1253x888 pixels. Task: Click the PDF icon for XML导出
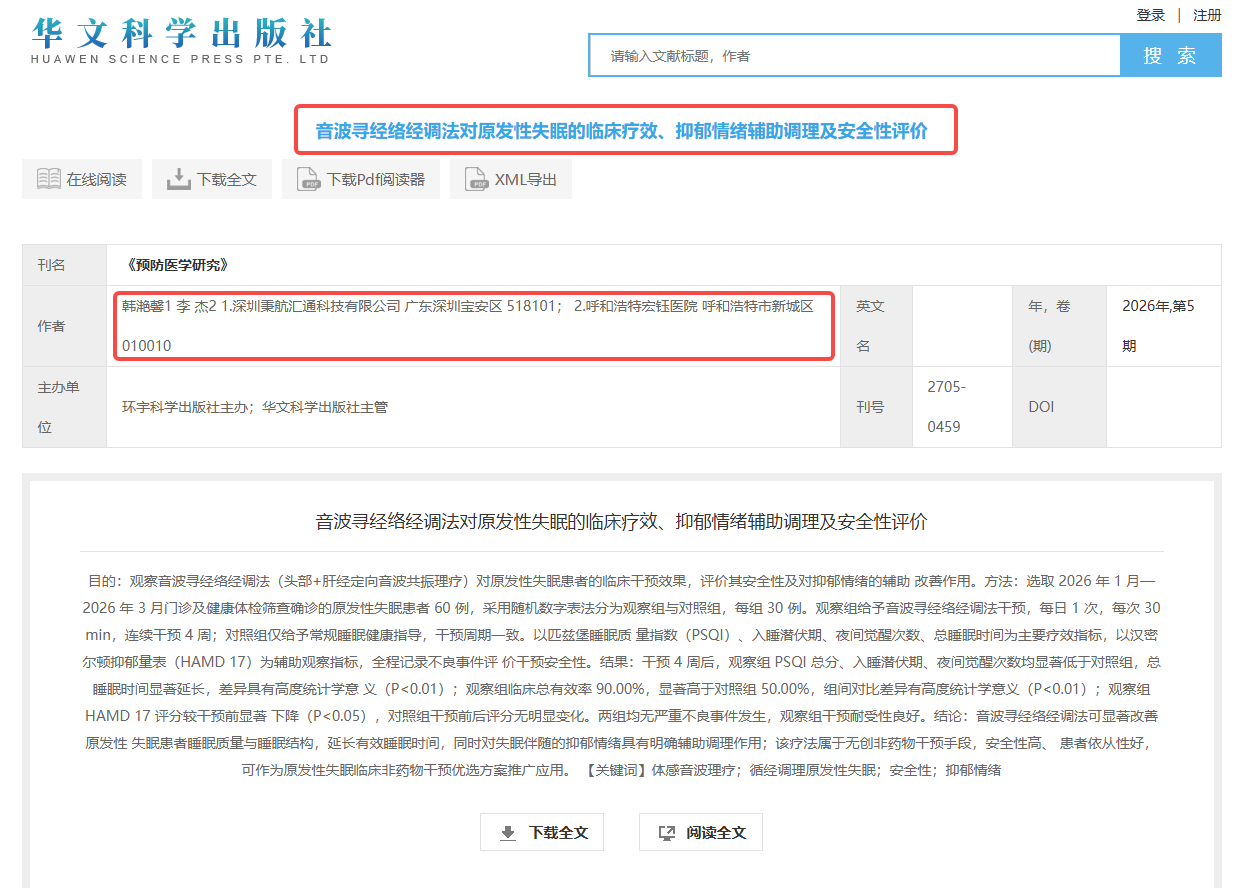tap(476, 180)
